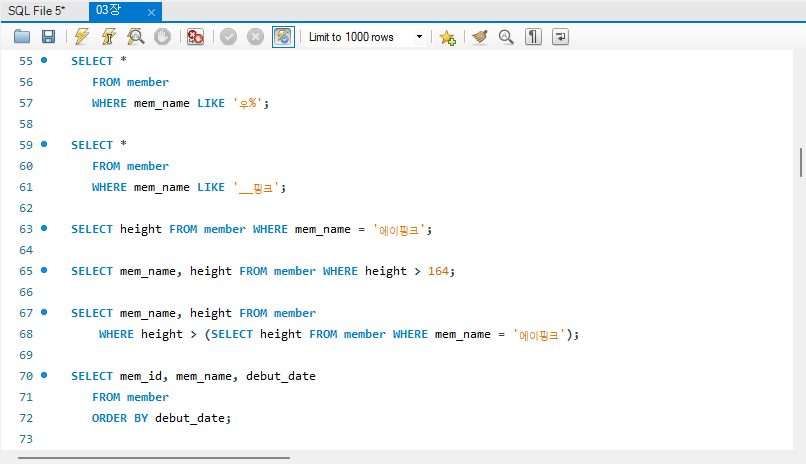Click '에이핑크' string on line 63

coord(400,230)
